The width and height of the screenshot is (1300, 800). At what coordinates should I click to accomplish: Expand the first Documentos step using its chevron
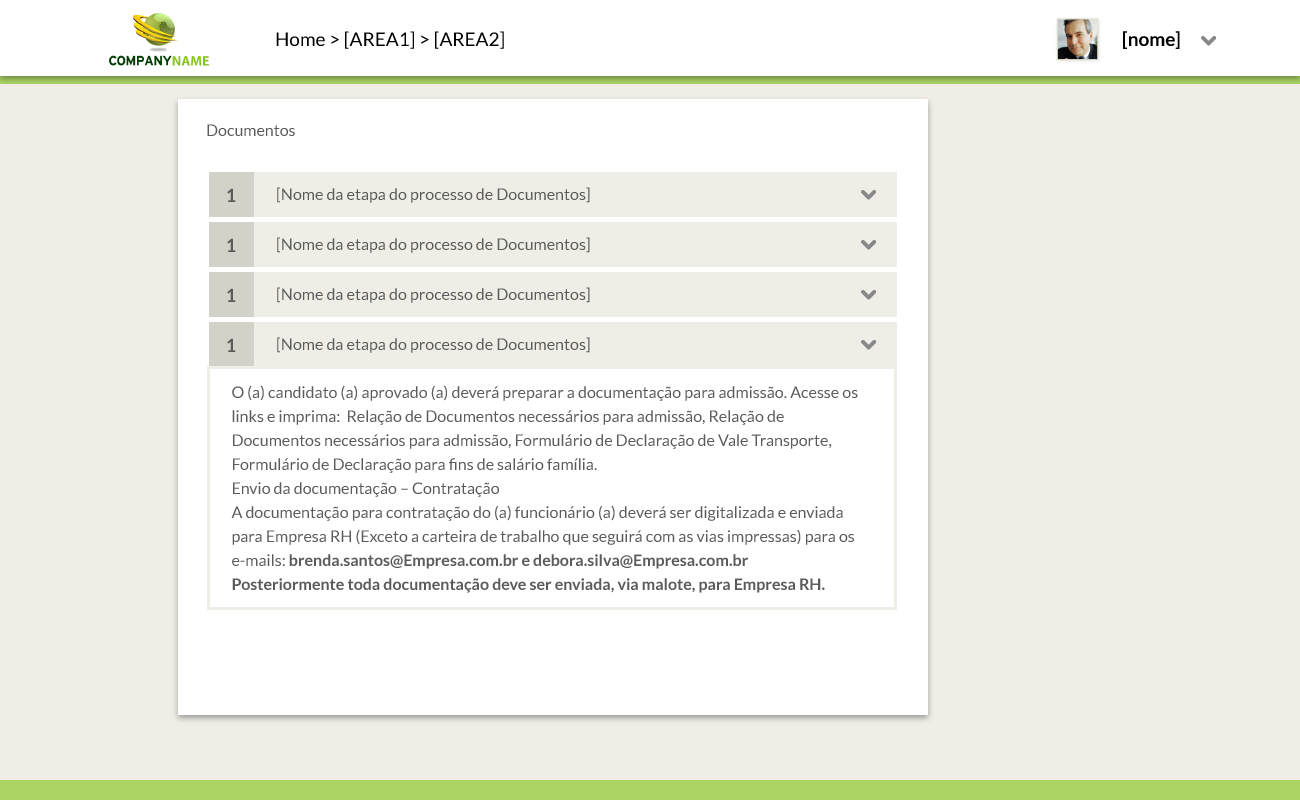point(868,195)
